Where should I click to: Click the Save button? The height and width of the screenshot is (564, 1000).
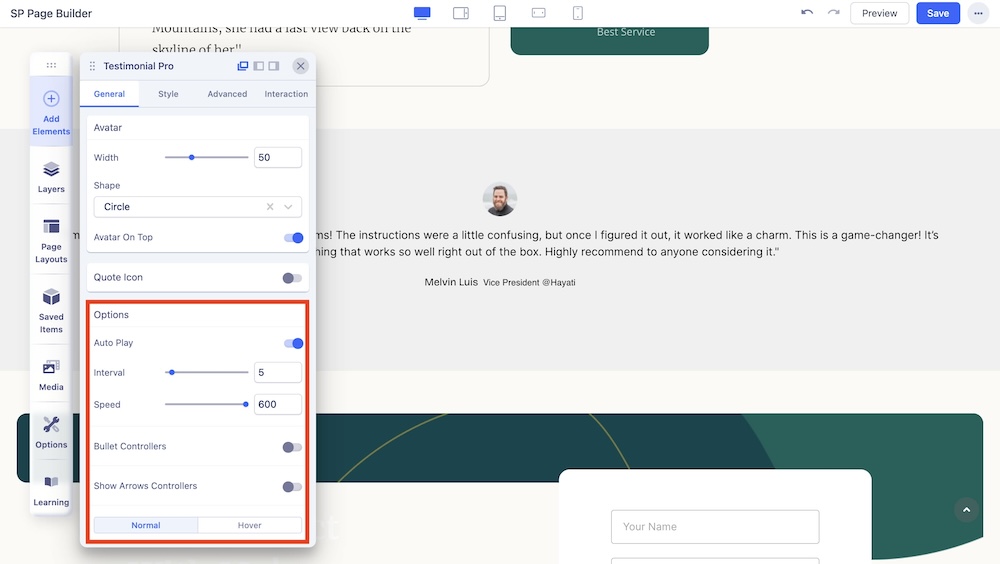[937, 13]
